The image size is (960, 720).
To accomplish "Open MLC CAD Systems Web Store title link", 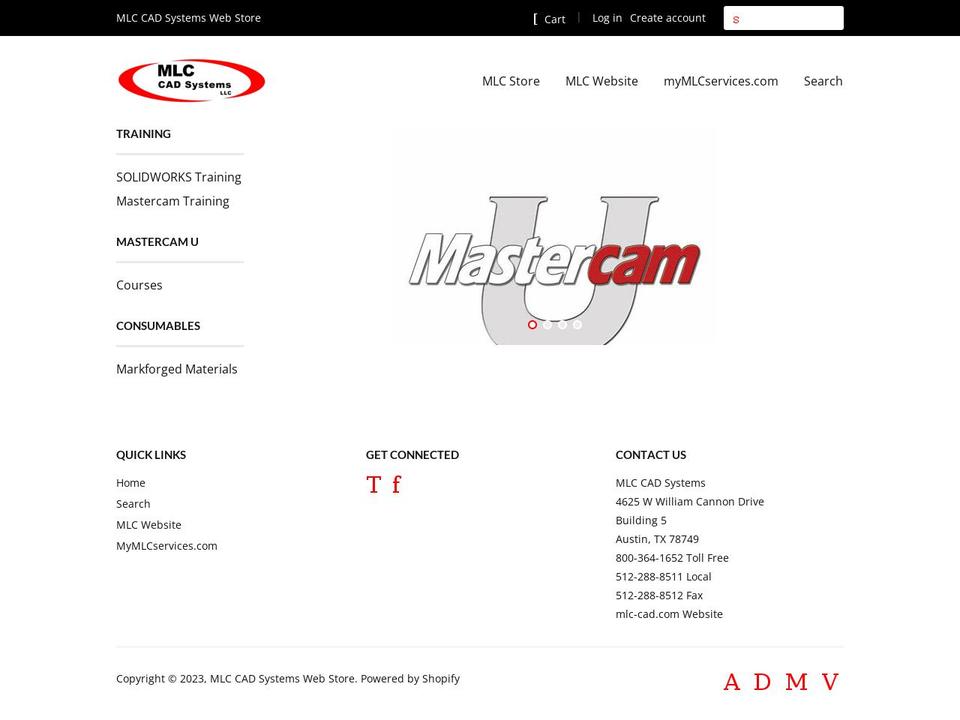I will (x=189, y=18).
